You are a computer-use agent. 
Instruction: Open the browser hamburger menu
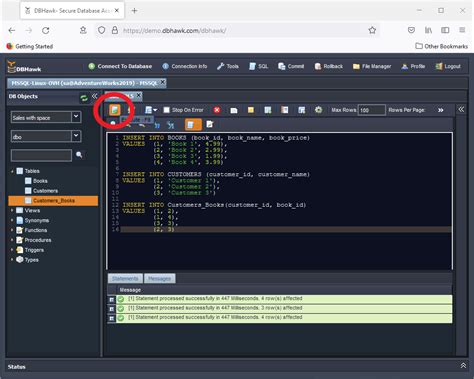tap(462, 30)
